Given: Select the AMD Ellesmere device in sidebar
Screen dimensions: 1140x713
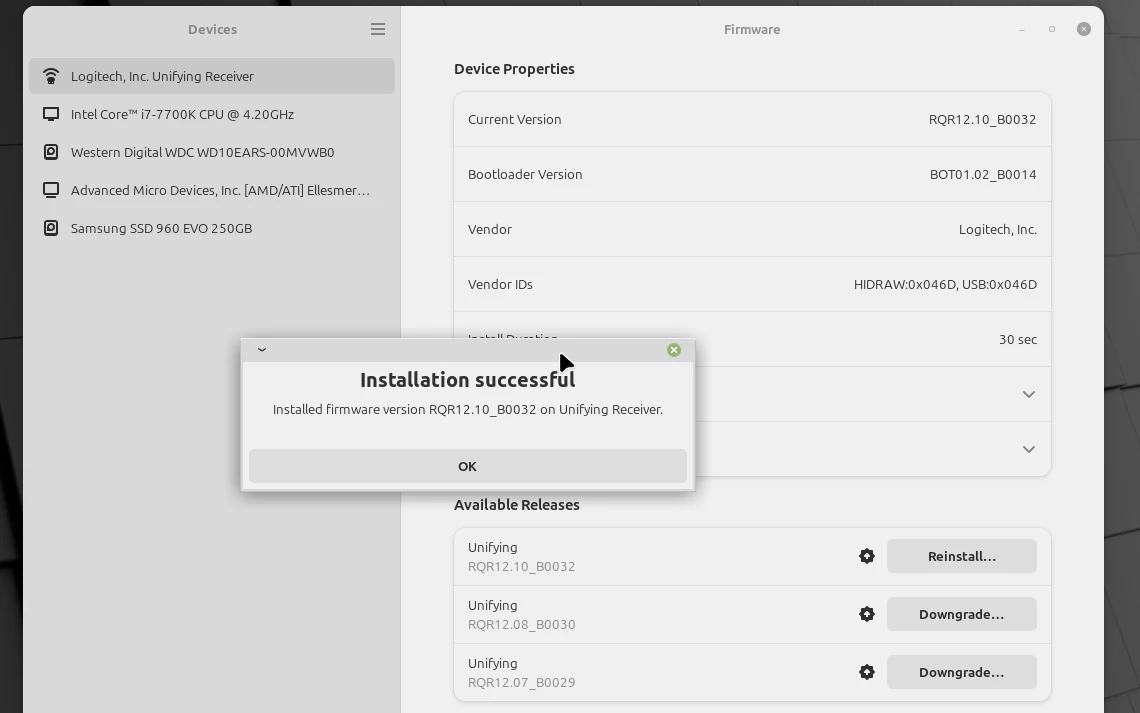Looking at the screenshot, I should (x=221, y=190).
